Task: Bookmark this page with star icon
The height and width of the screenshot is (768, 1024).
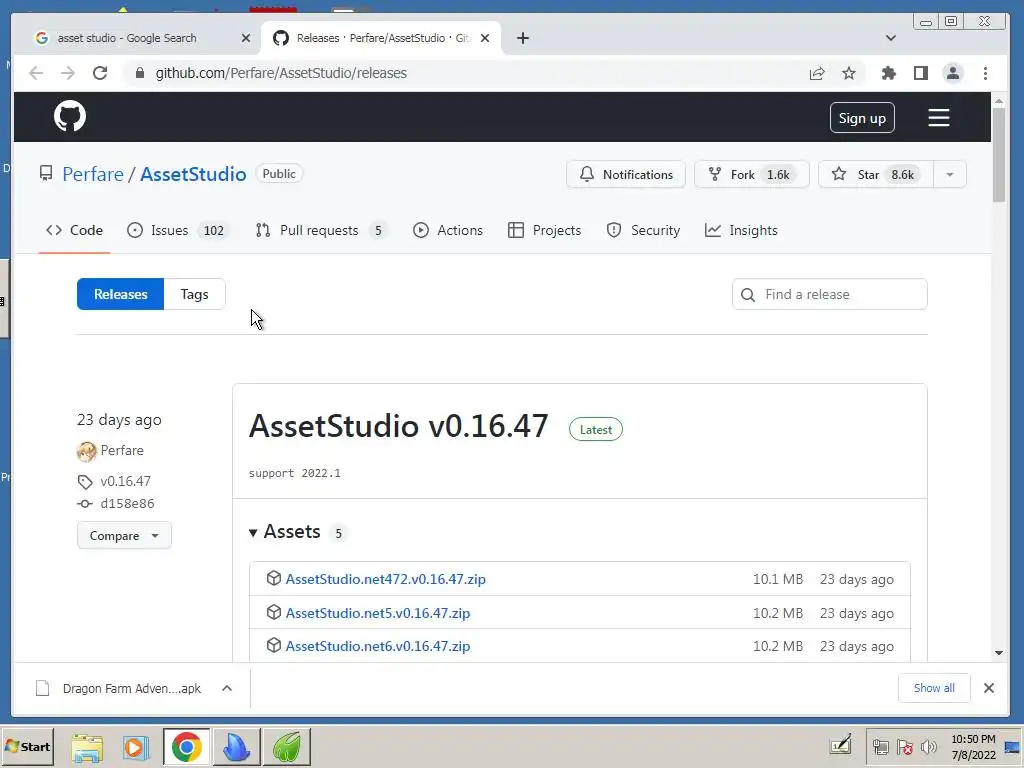Action: tap(848, 73)
